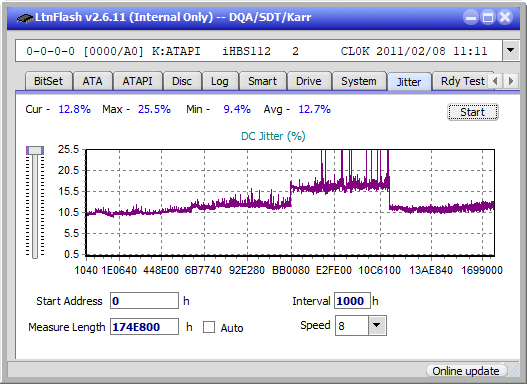Image resolution: width=527 pixels, height=384 pixels.
Task: Click the Measure Length input field
Action: pos(145,327)
